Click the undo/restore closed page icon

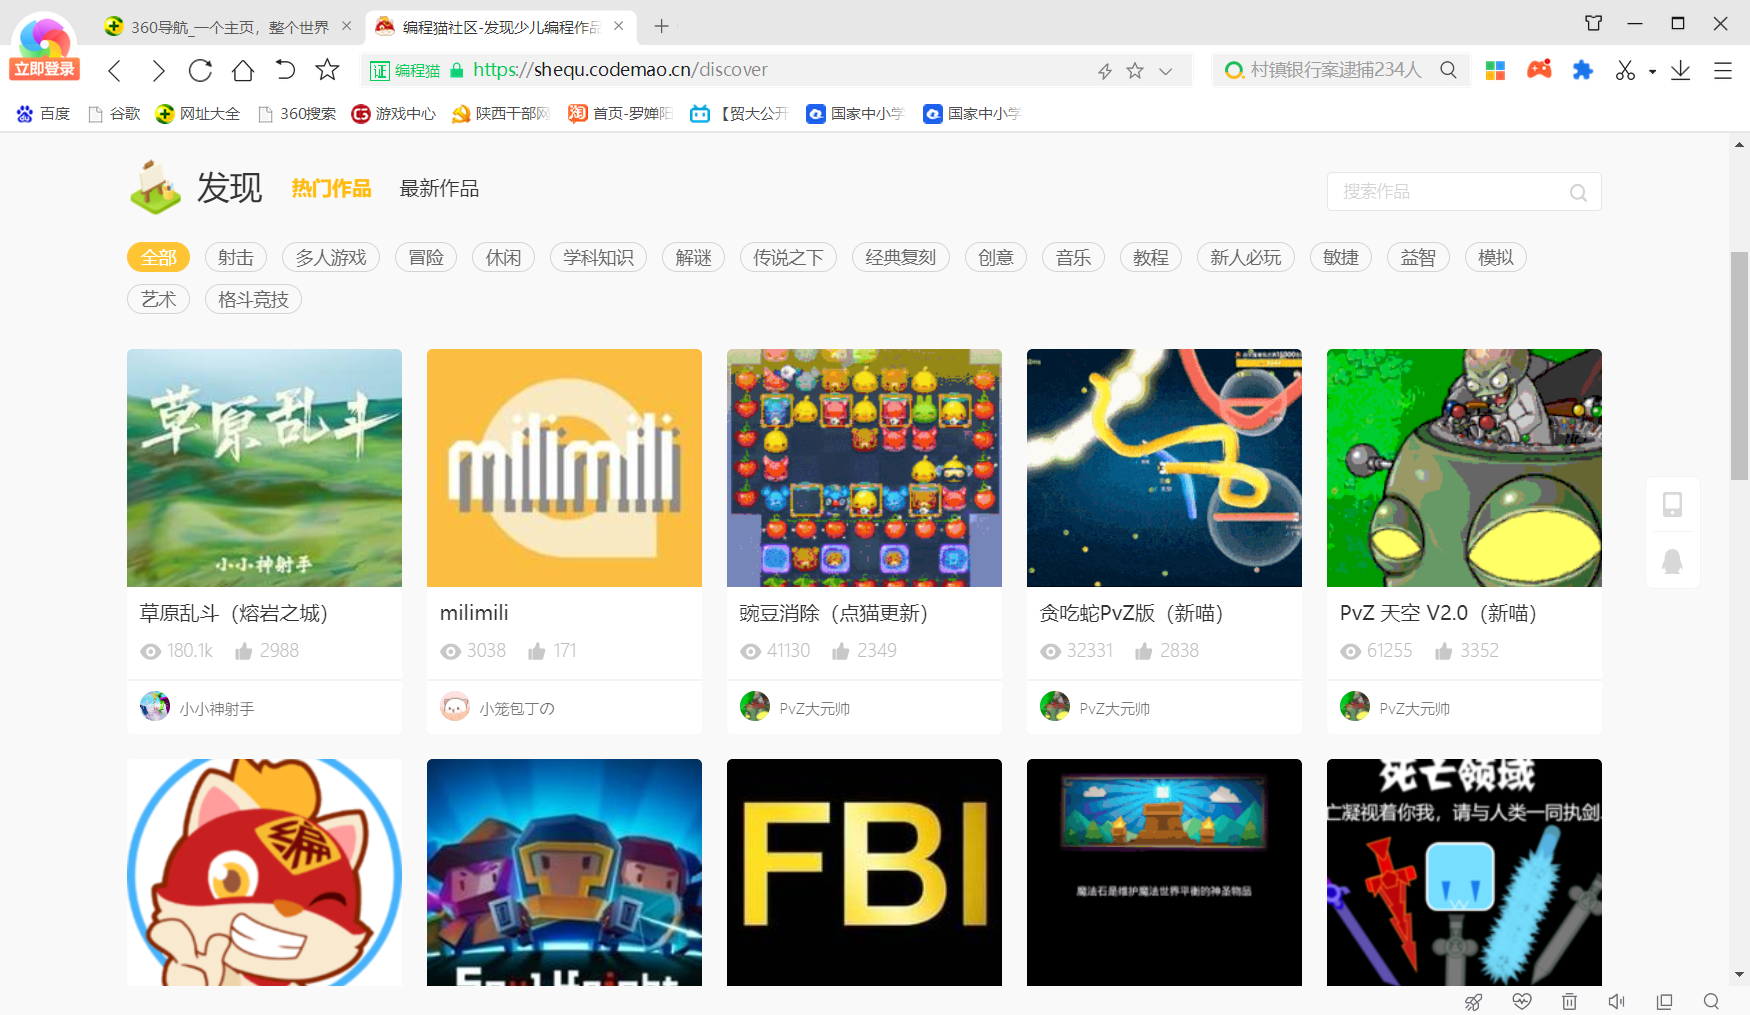pyautogui.click(x=285, y=70)
